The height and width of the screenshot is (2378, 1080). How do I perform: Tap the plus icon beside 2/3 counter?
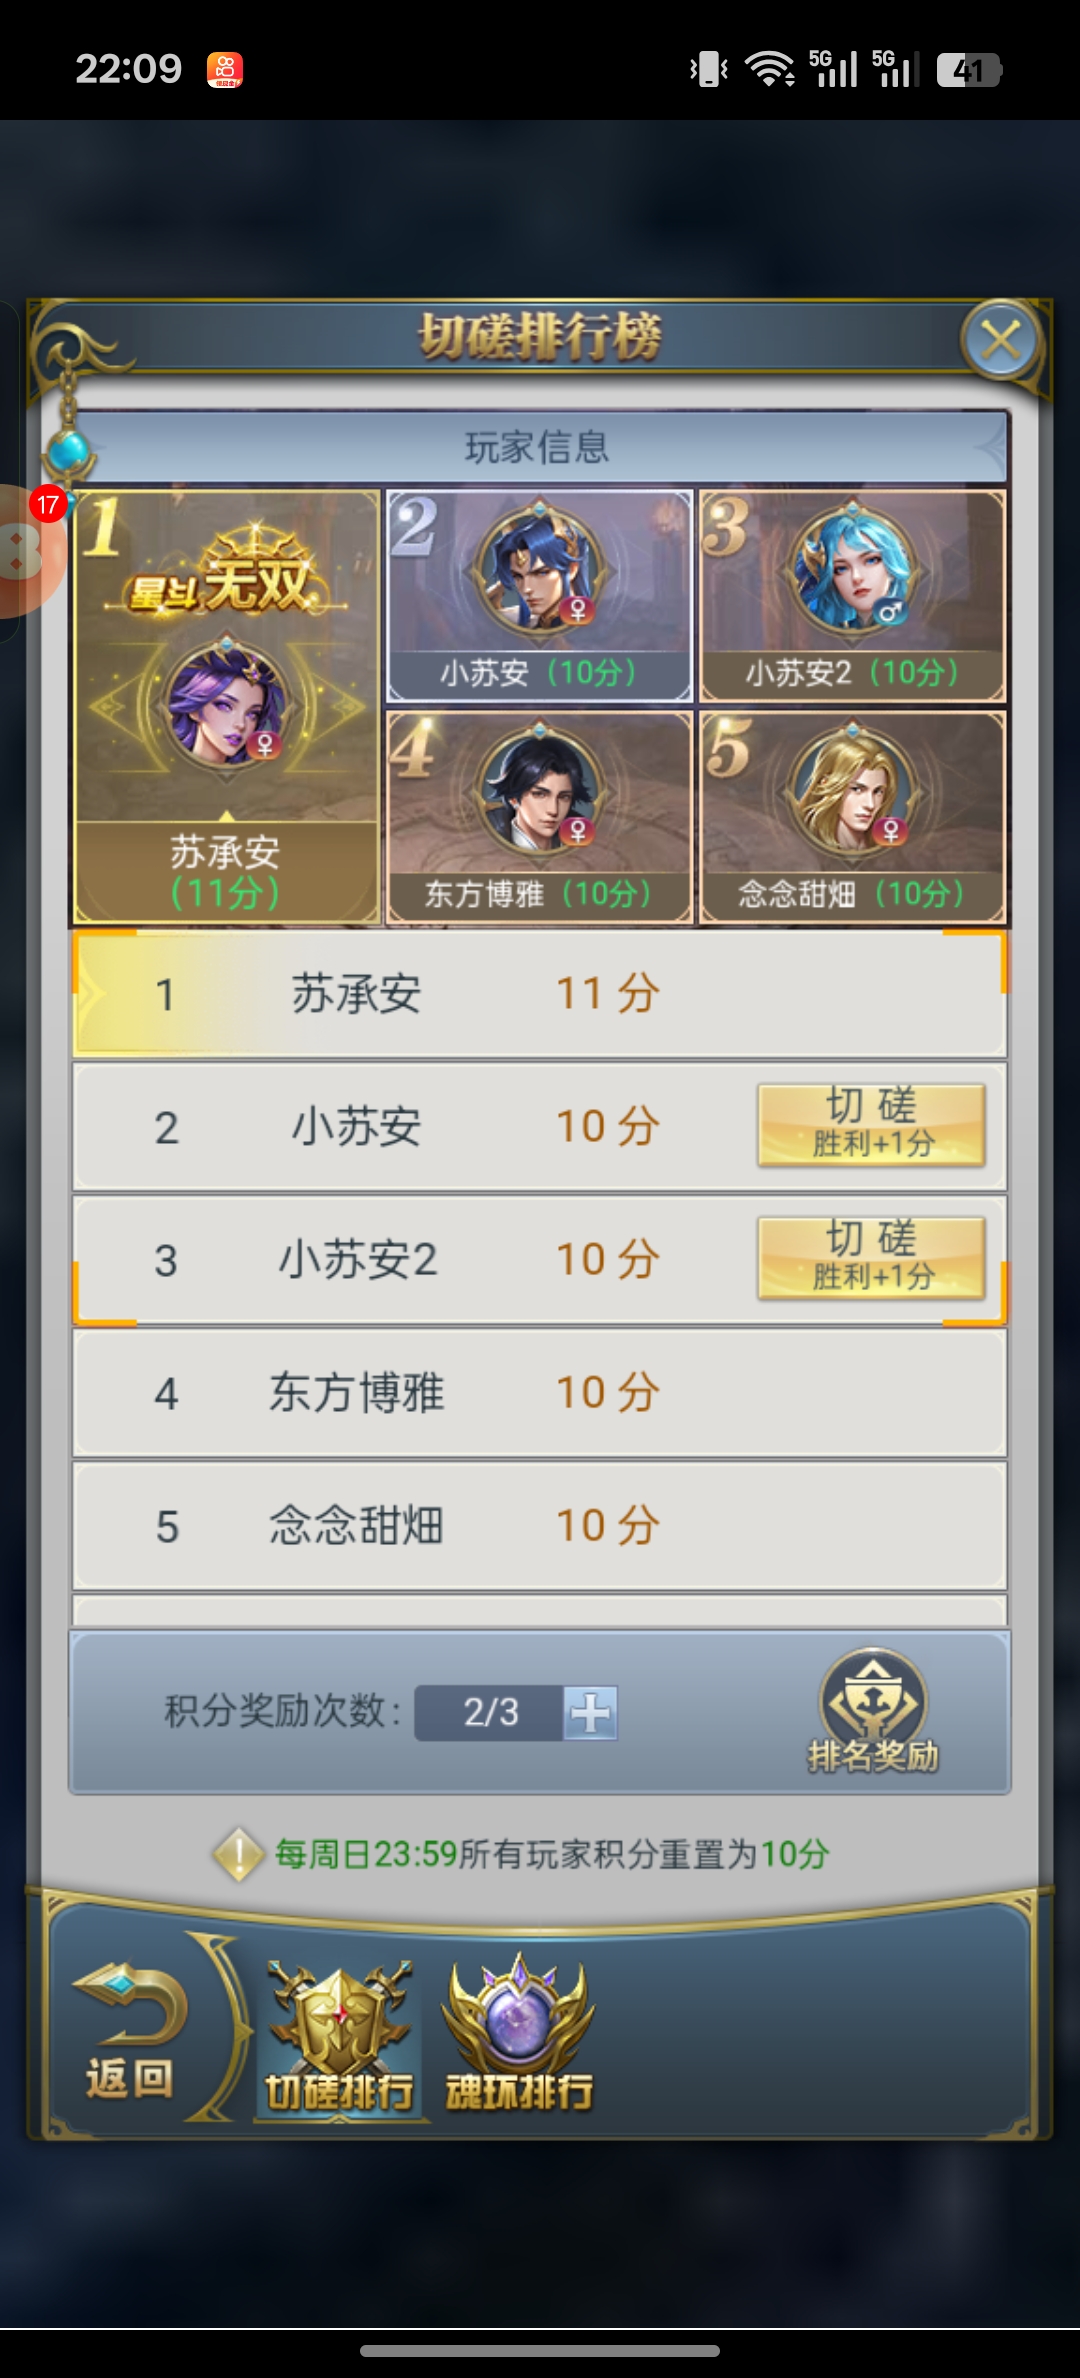point(590,1713)
